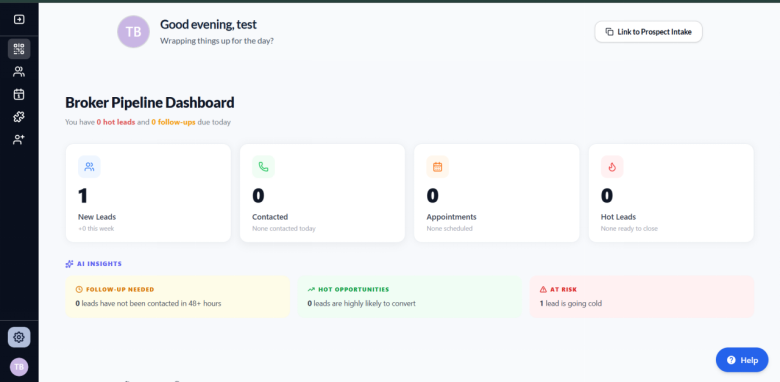Click 'leads have not been contacted in 48+ hours'
The image size is (780, 382).
click(x=151, y=303)
